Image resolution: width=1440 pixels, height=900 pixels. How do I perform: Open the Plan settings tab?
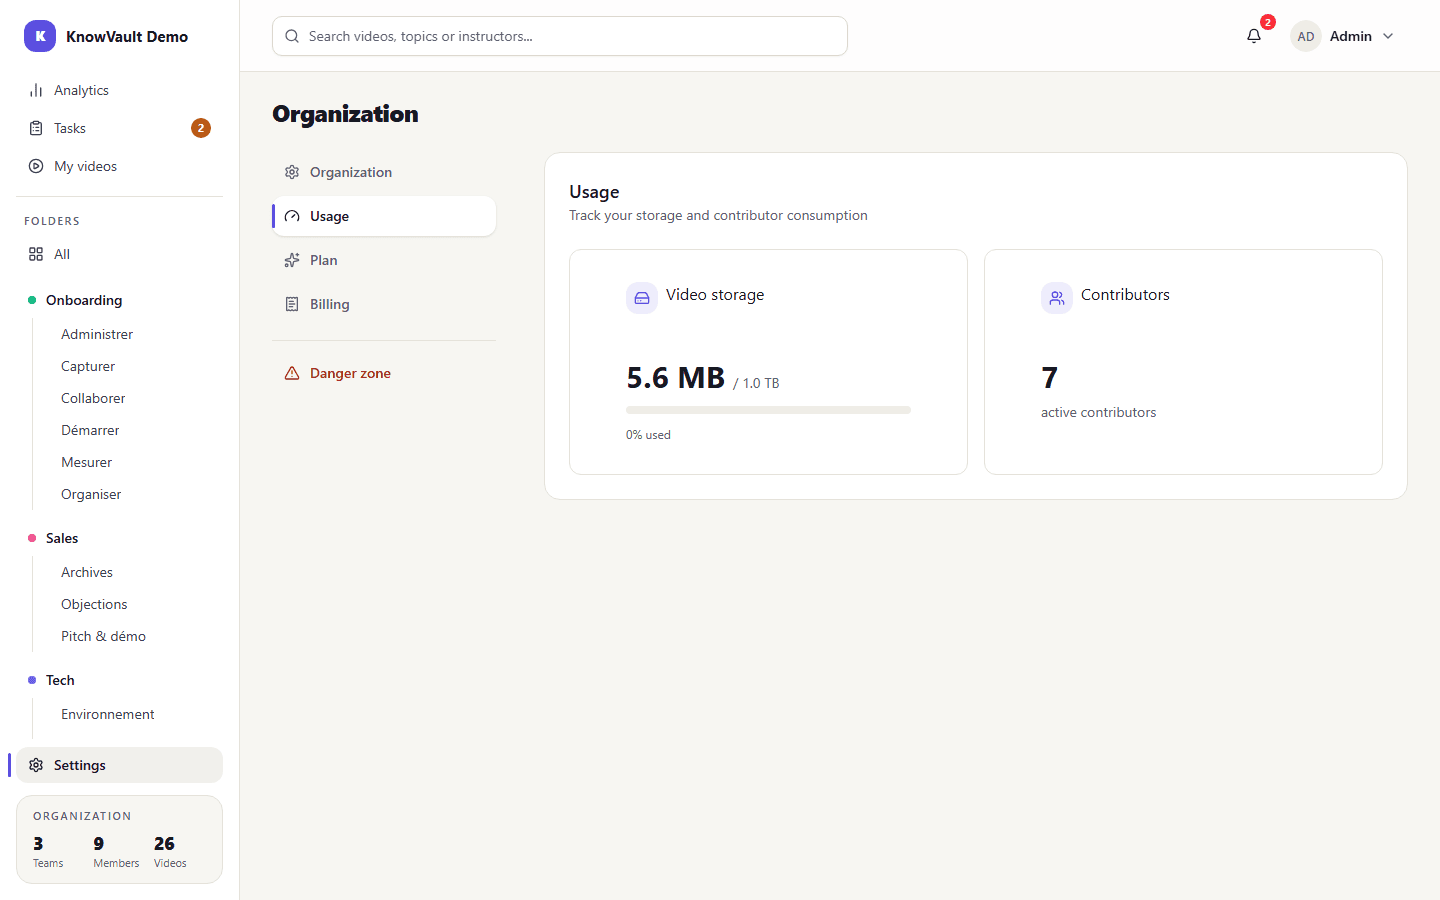click(384, 260)
